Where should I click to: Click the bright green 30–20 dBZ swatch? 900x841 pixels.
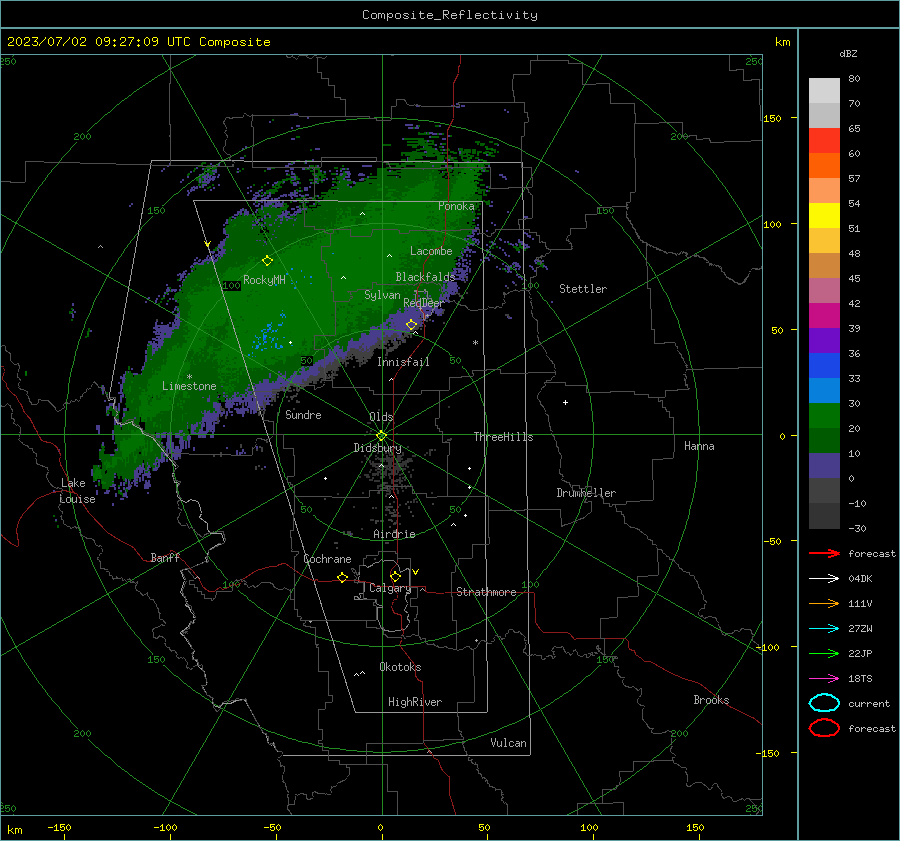(x=824, y=416)
